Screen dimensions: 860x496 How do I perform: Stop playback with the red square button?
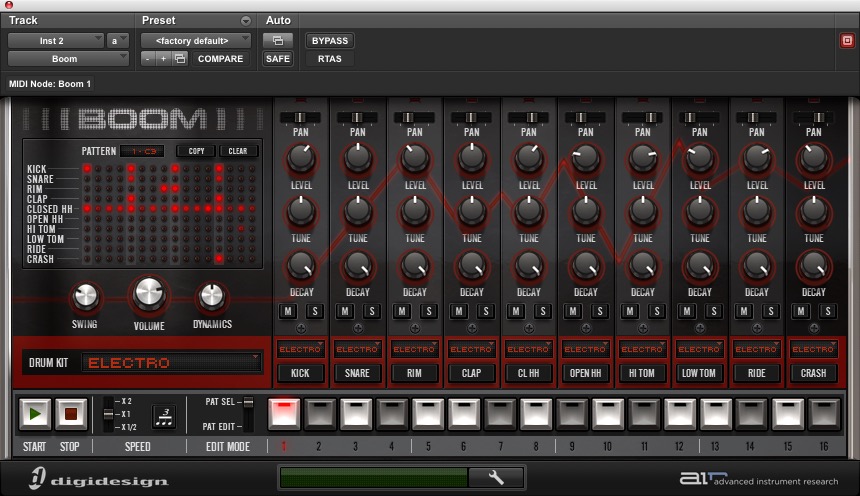tap(71, 414)
